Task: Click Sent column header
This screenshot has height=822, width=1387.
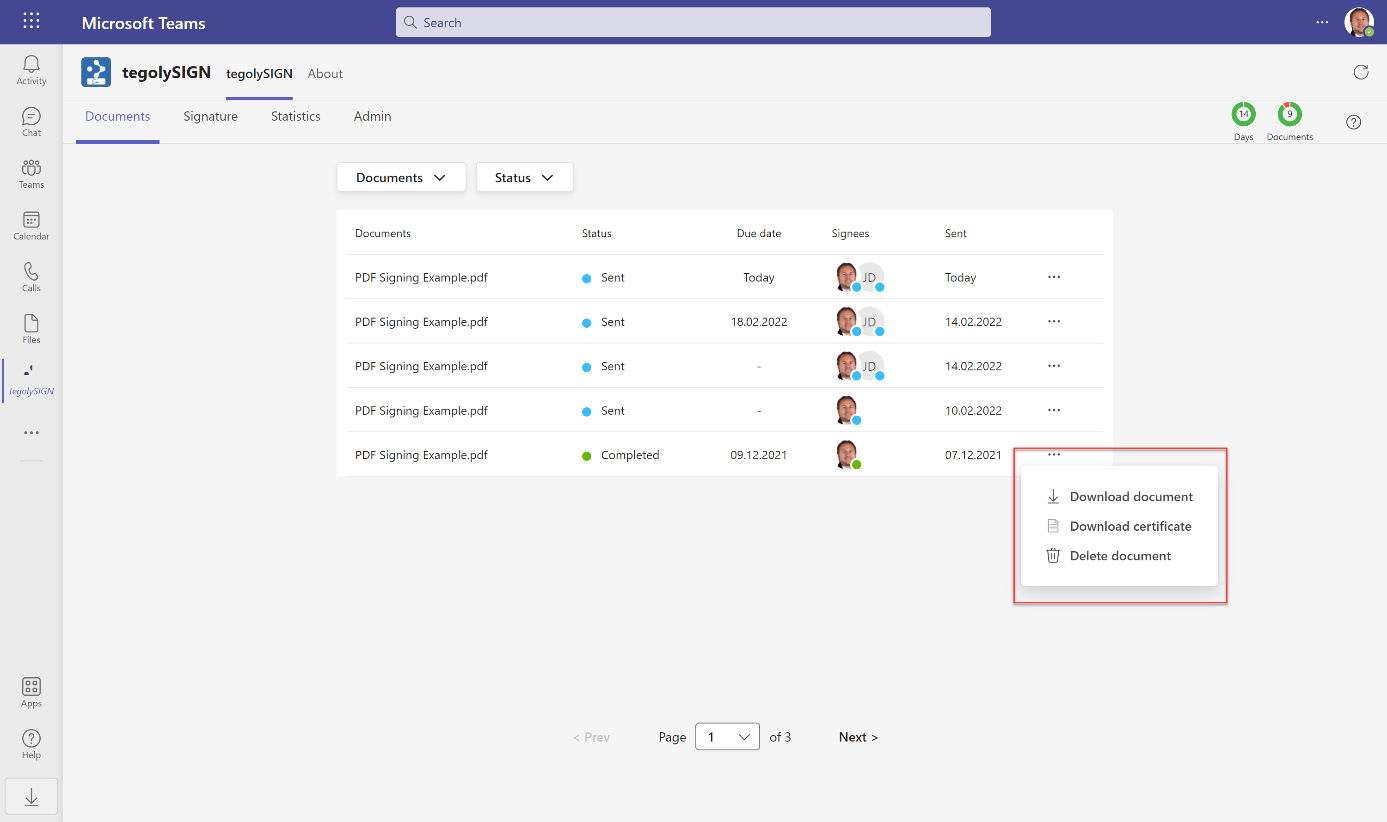Action: click(956, 233)
